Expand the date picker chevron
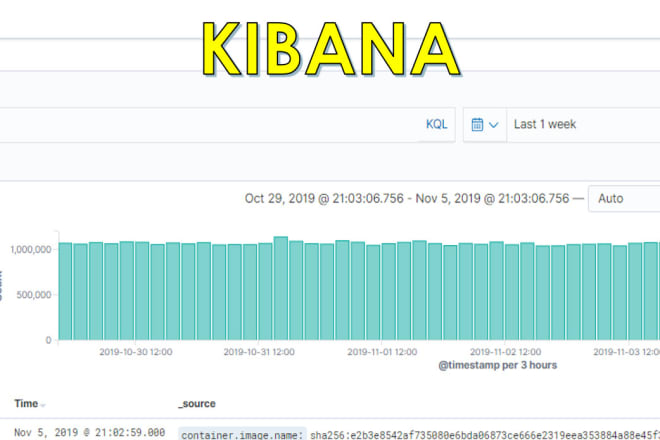This screenshot has height=440, width=660. pos(494,125)
